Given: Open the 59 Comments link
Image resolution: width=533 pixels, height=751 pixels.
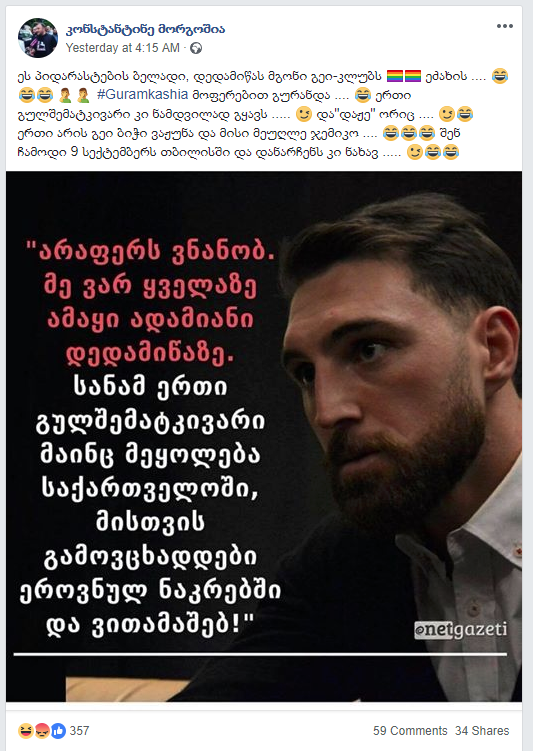Looking at the screenshot, I should (x=410, y=731).
